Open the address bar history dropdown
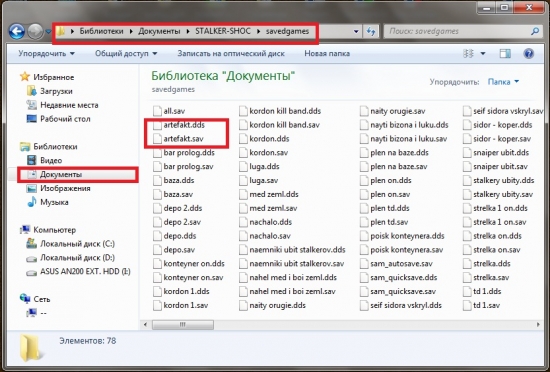Screen dimensions: 550x372 click(356, 31)
